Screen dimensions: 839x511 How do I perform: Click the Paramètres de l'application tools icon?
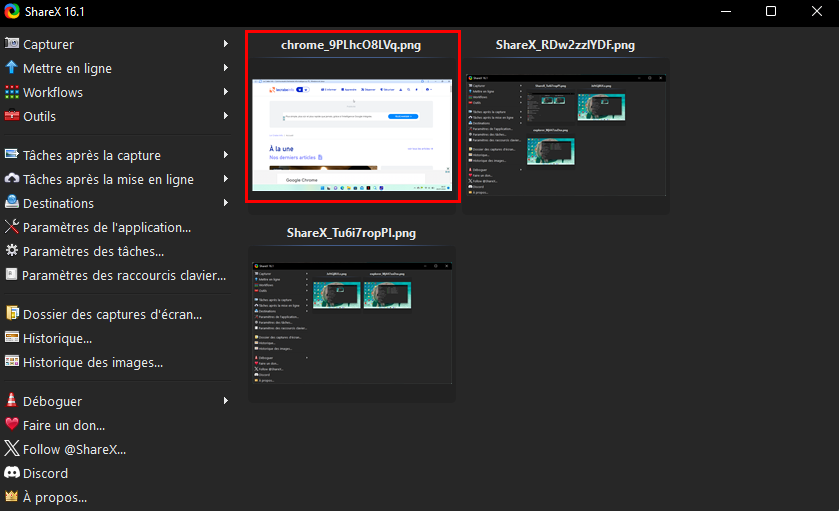tap(12, 226)
